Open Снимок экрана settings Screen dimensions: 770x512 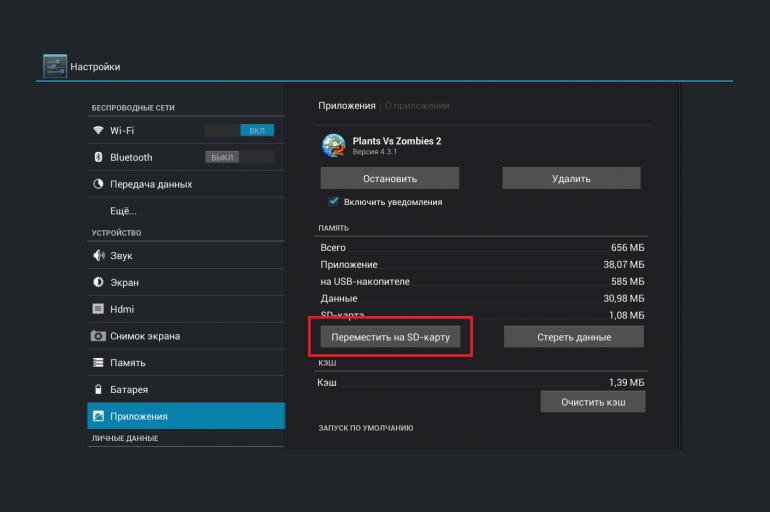[x=186, y=336]
